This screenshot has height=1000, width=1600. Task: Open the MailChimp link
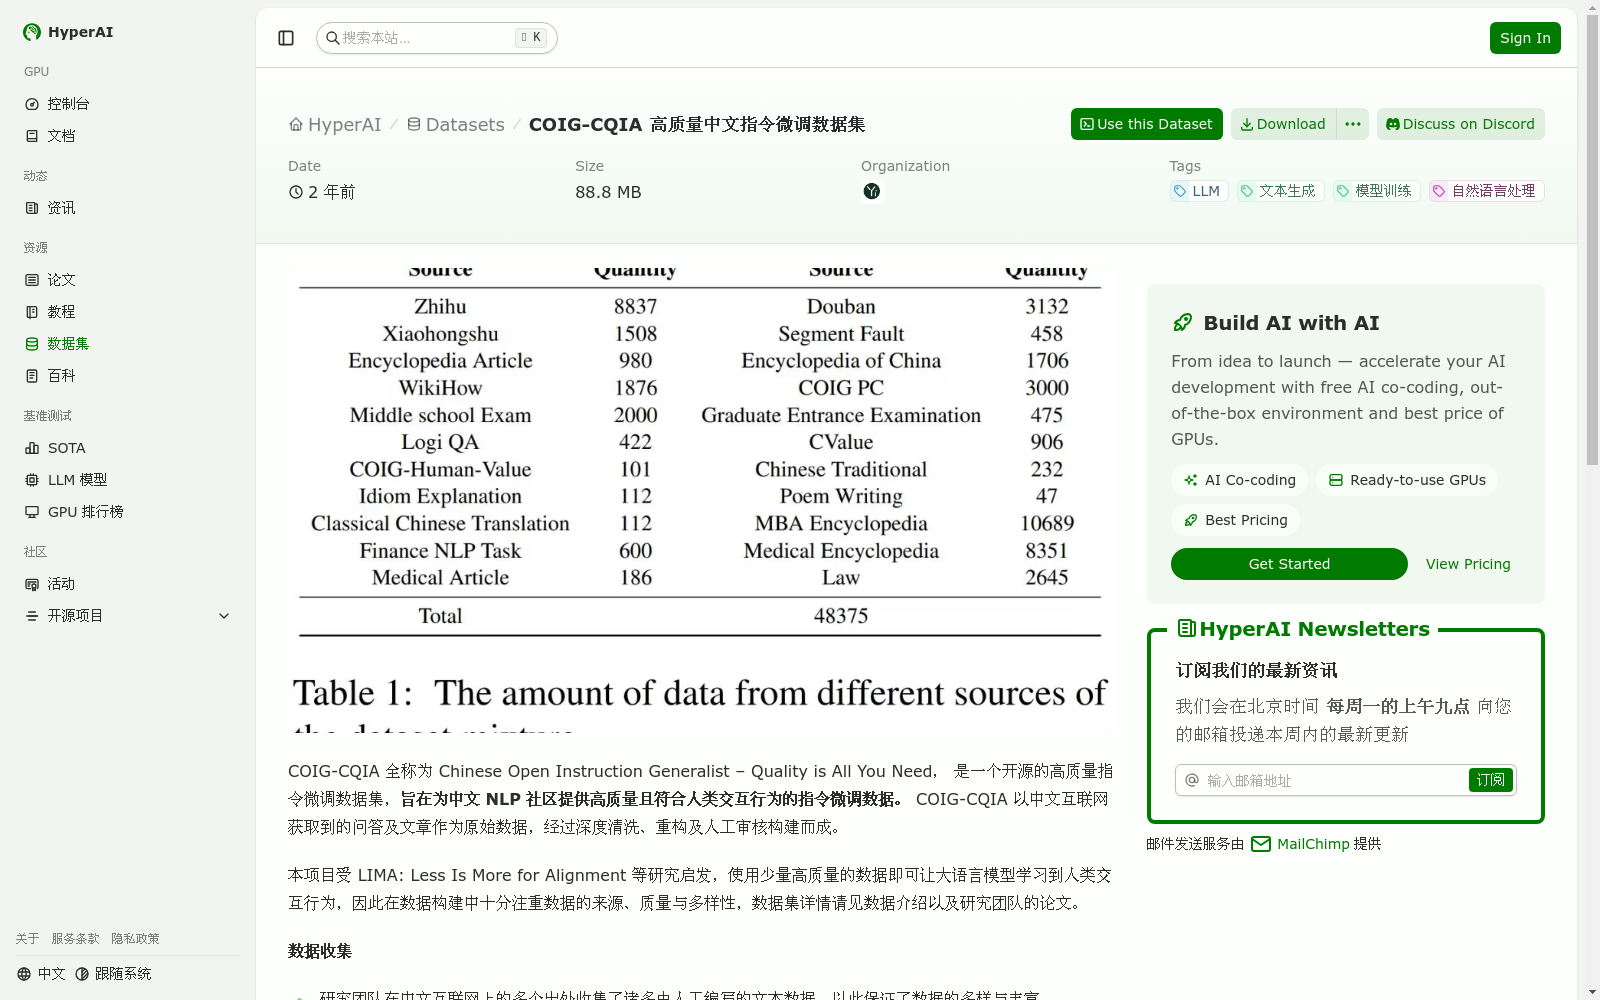click(x=1313, y=844)
